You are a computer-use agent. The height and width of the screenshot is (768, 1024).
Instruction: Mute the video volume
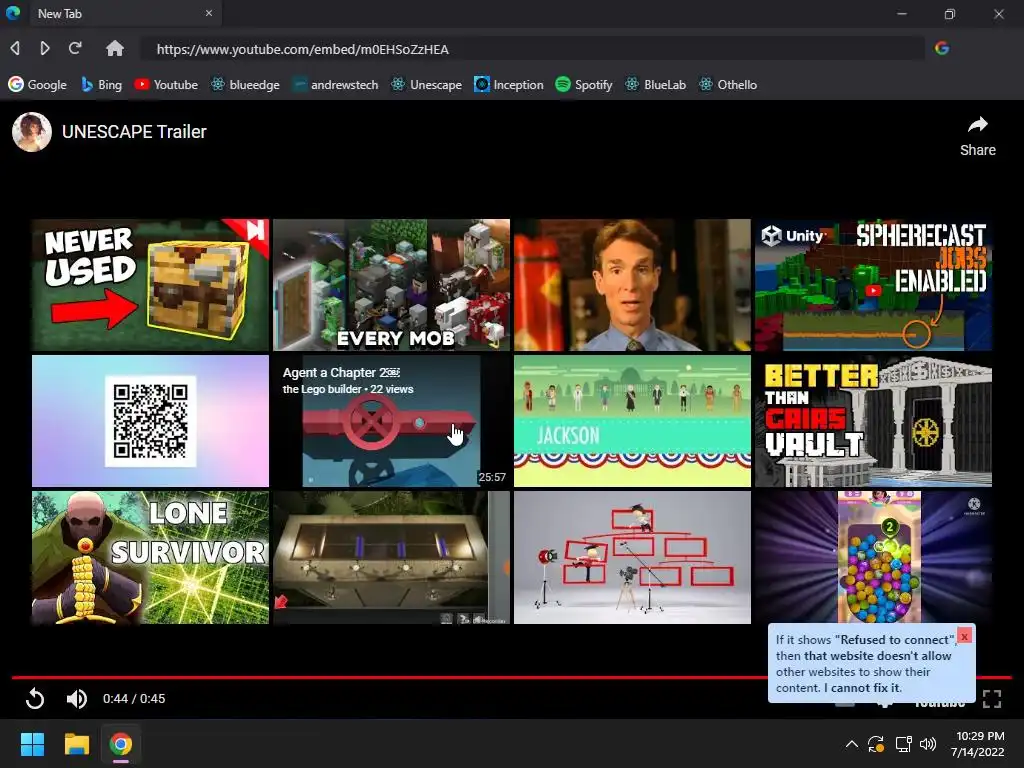pyautogui.click(x=76, y=699)
